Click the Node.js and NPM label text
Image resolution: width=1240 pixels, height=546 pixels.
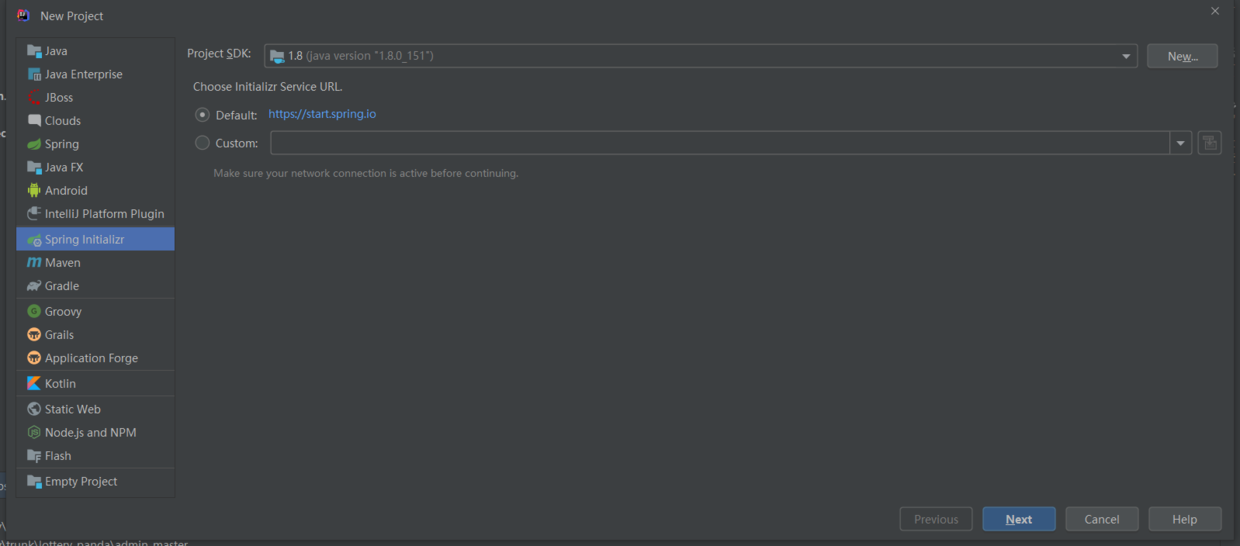[x=91, y=432]
